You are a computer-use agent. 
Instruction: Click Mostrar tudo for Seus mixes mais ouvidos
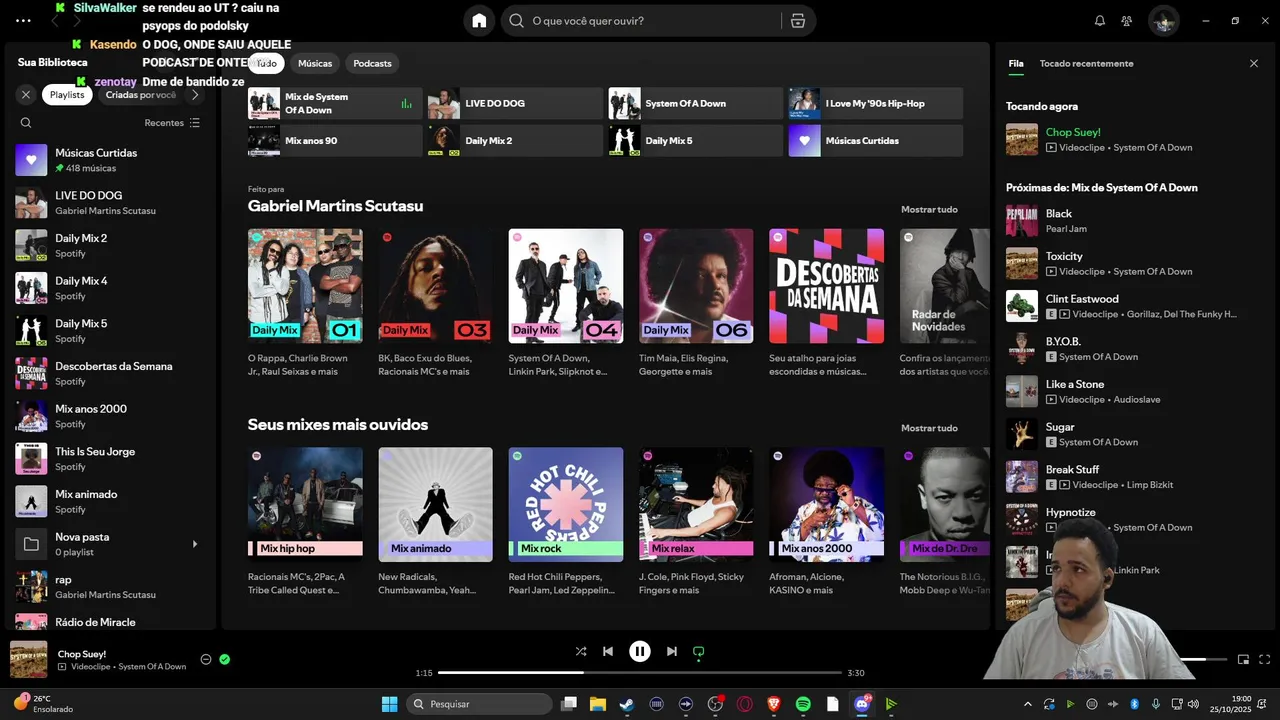click(x=929, y=428)
